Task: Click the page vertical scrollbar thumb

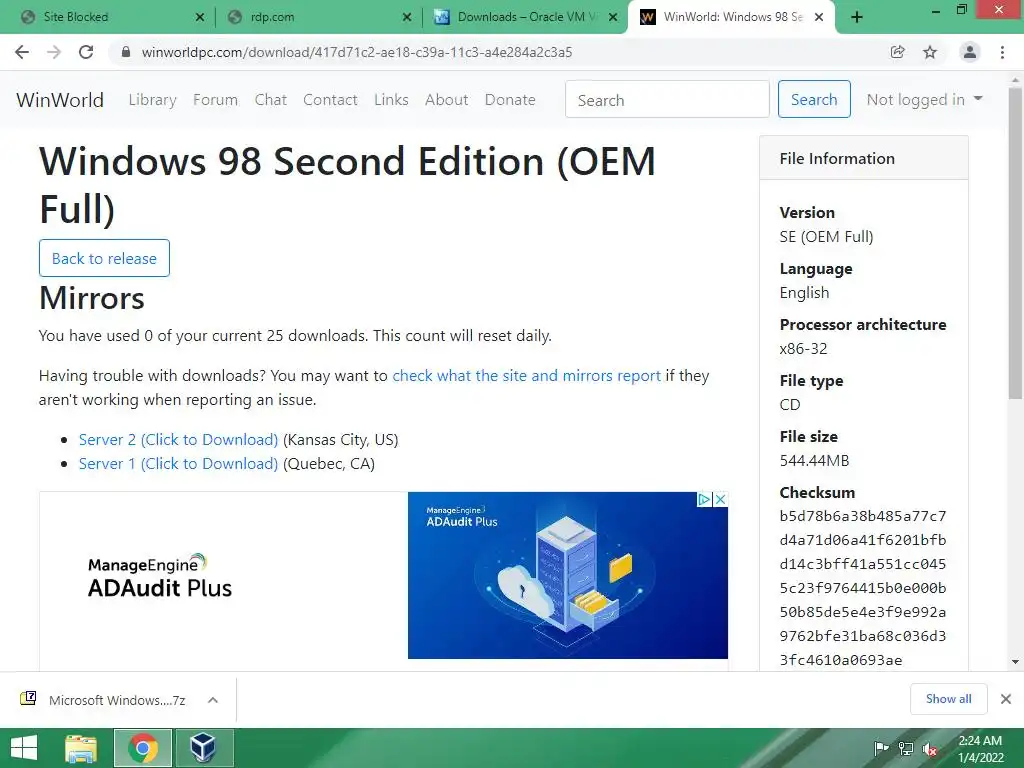Action: point(1015,243)
